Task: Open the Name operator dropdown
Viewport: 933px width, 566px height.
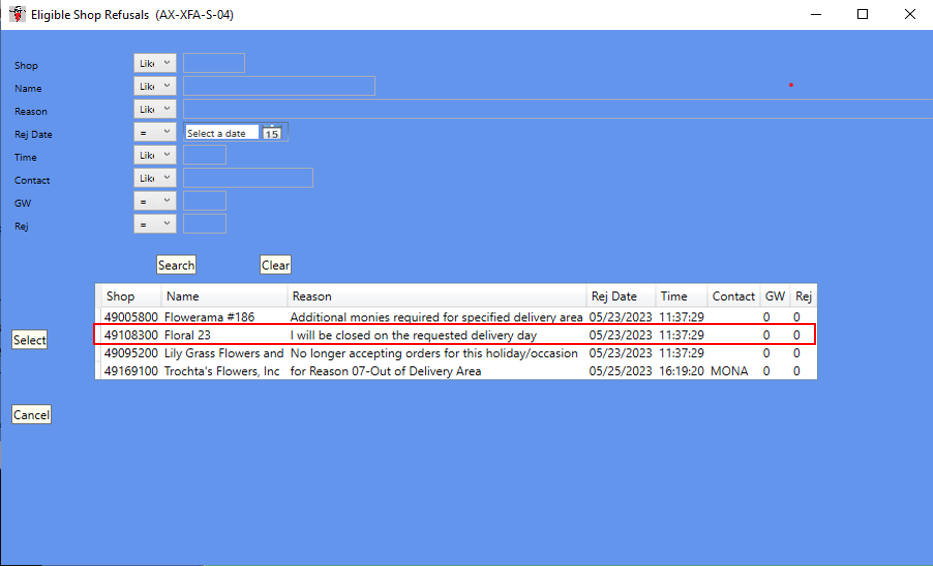Action: [155, 86]
